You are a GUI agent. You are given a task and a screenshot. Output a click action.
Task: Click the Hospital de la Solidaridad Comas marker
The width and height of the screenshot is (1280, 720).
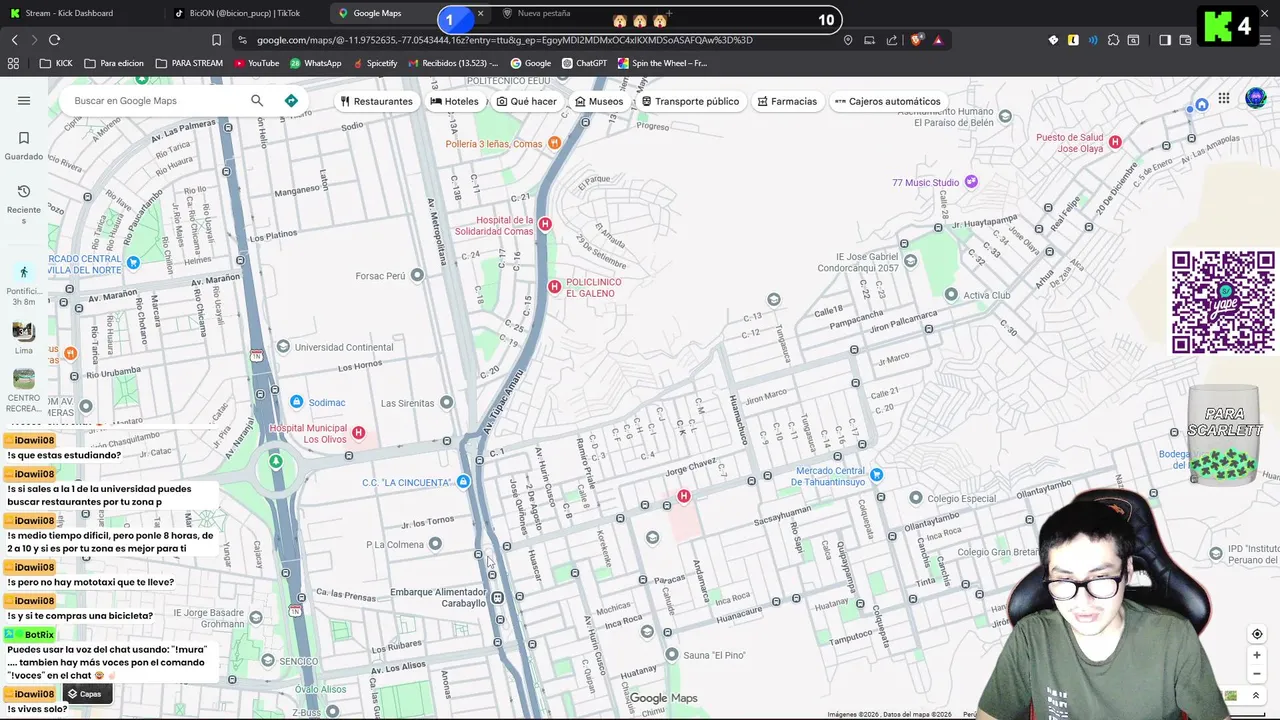coord(545,224)
